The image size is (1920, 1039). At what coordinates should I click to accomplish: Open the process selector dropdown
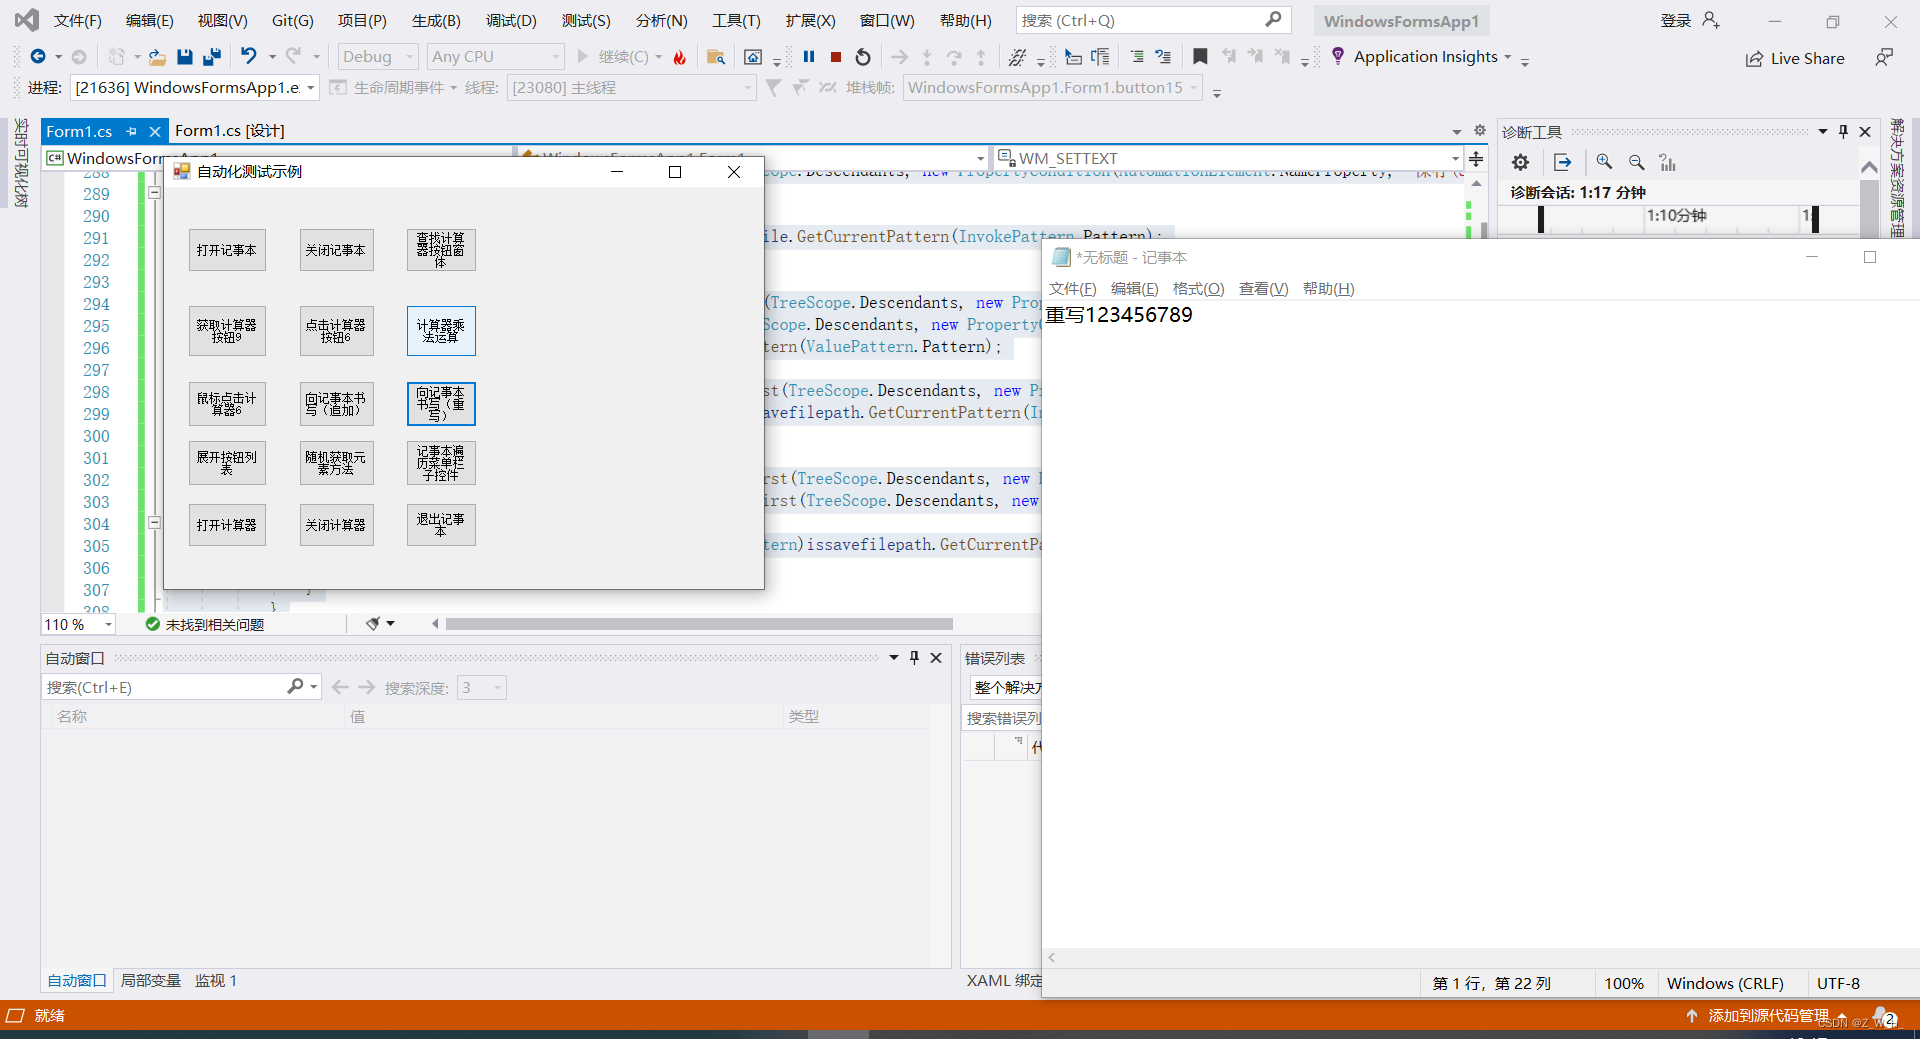196,88
